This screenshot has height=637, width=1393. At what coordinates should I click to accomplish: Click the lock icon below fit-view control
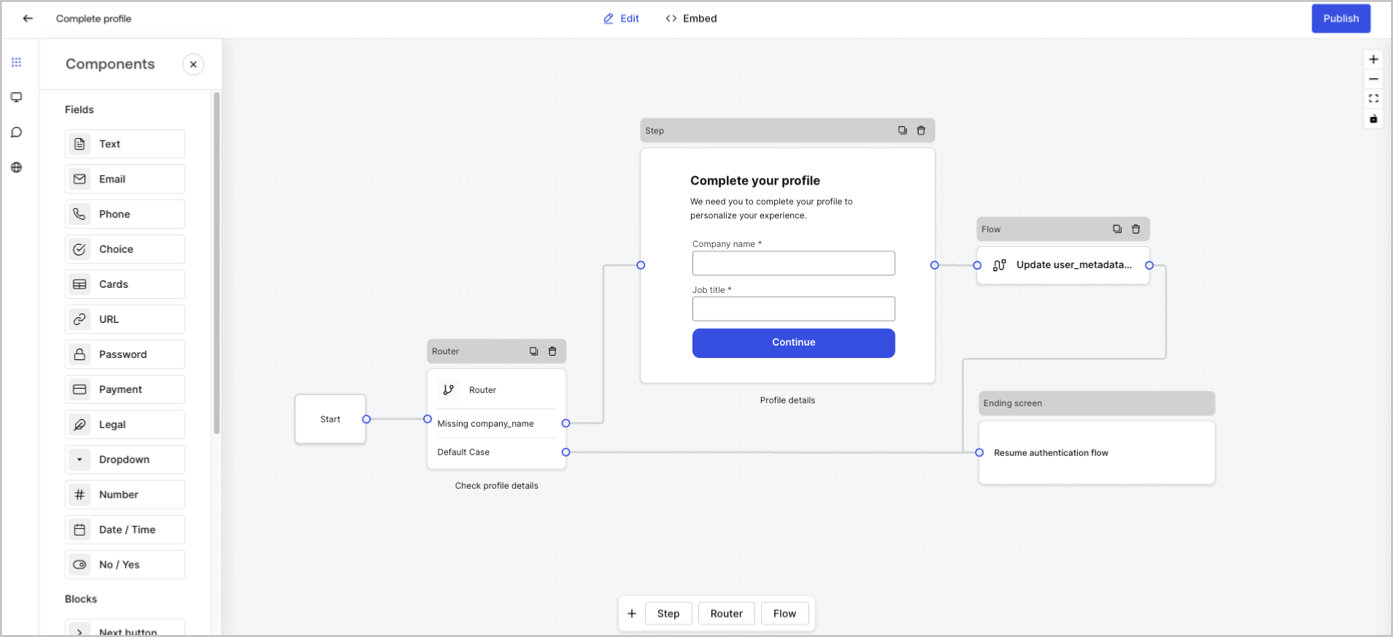(x=1373, y=118)
